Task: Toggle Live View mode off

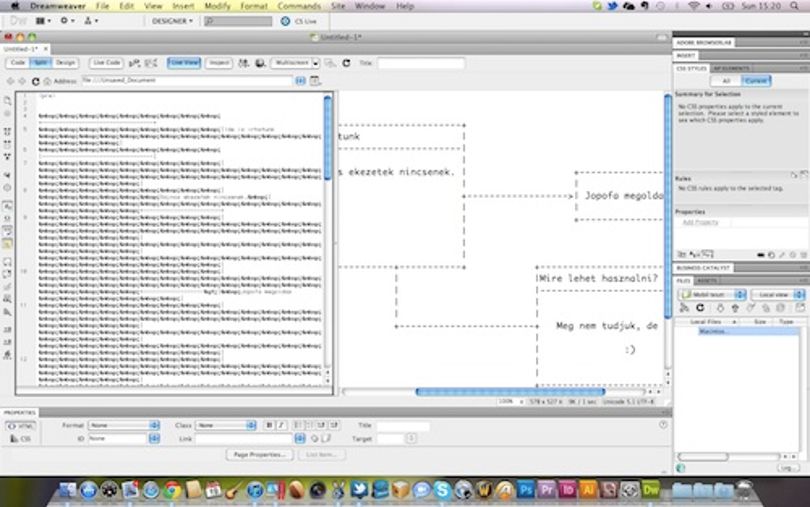Action: click(x=184, y=63)
